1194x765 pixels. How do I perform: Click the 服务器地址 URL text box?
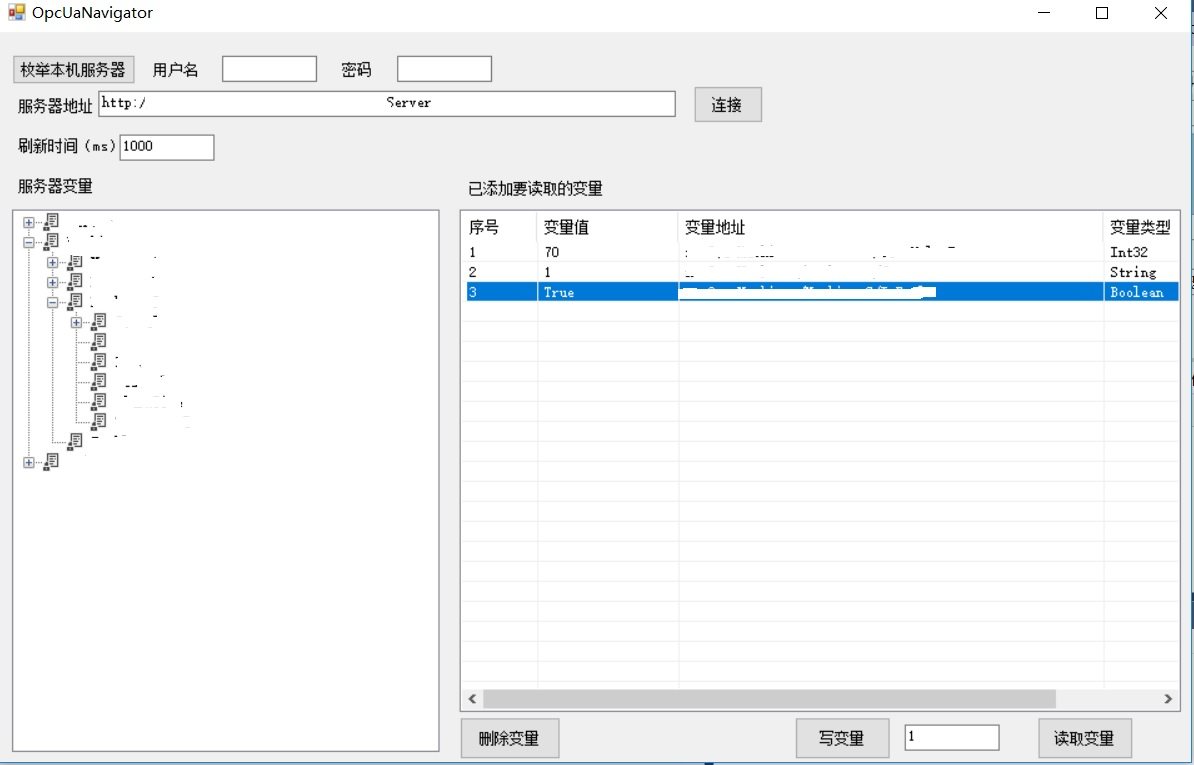pyautogui.click(x=387, y=104)
